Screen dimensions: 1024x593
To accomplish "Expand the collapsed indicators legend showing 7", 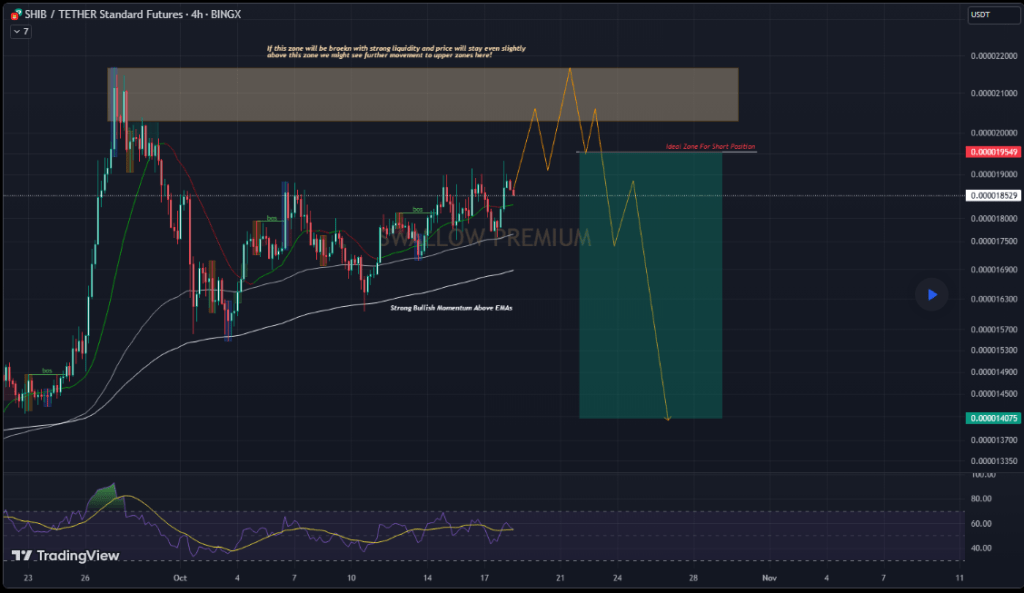I will click(20, 32).
